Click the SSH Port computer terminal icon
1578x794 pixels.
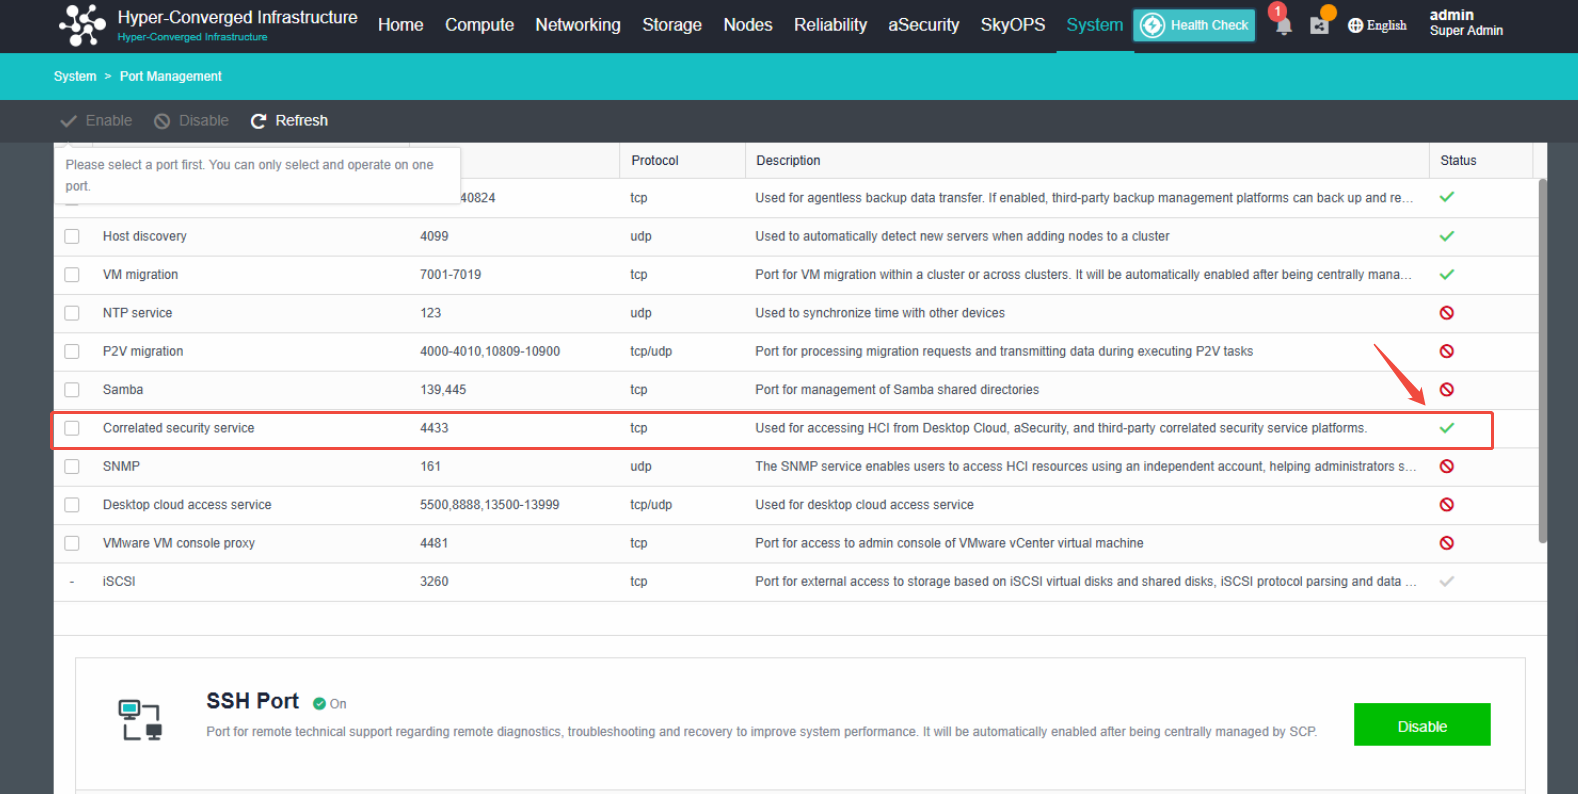click(140, 720)
